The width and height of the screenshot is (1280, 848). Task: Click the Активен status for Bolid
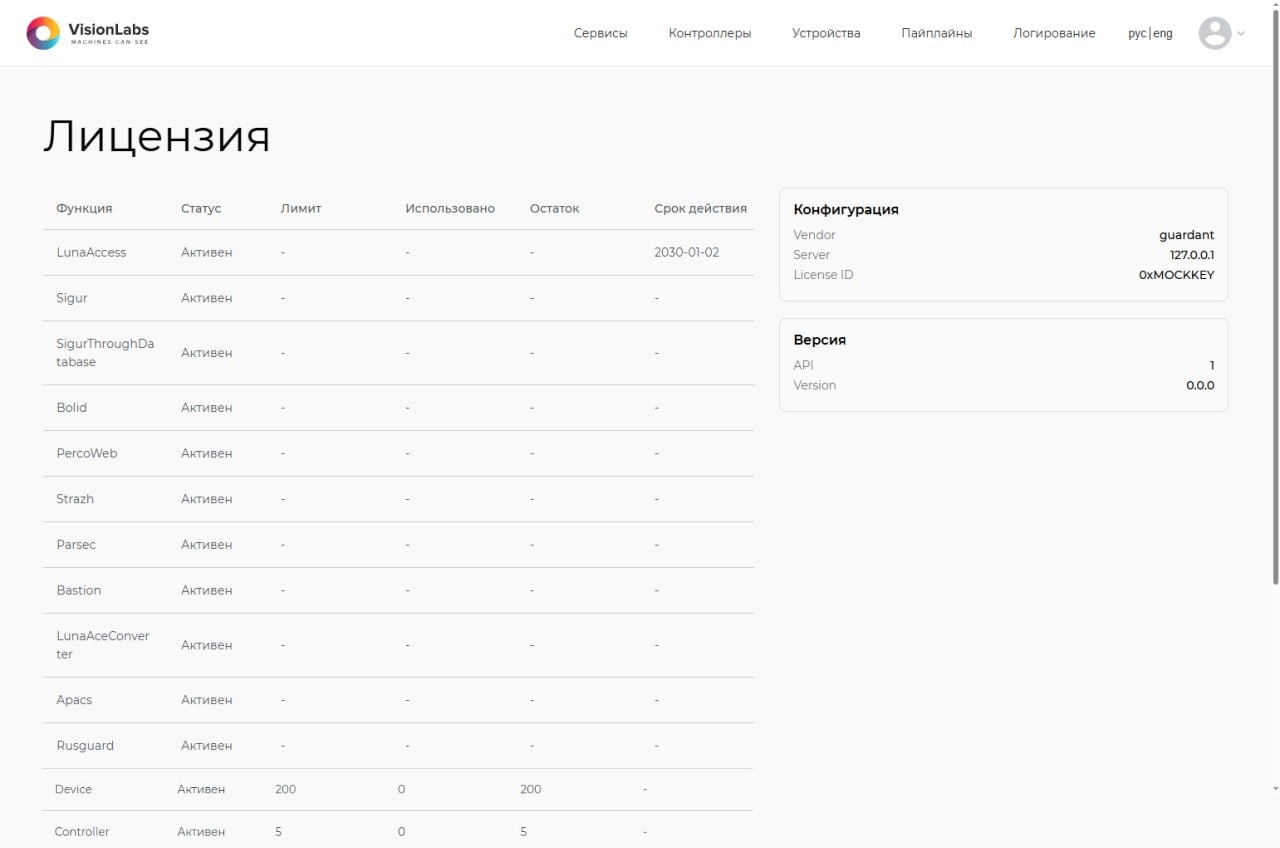207,407
